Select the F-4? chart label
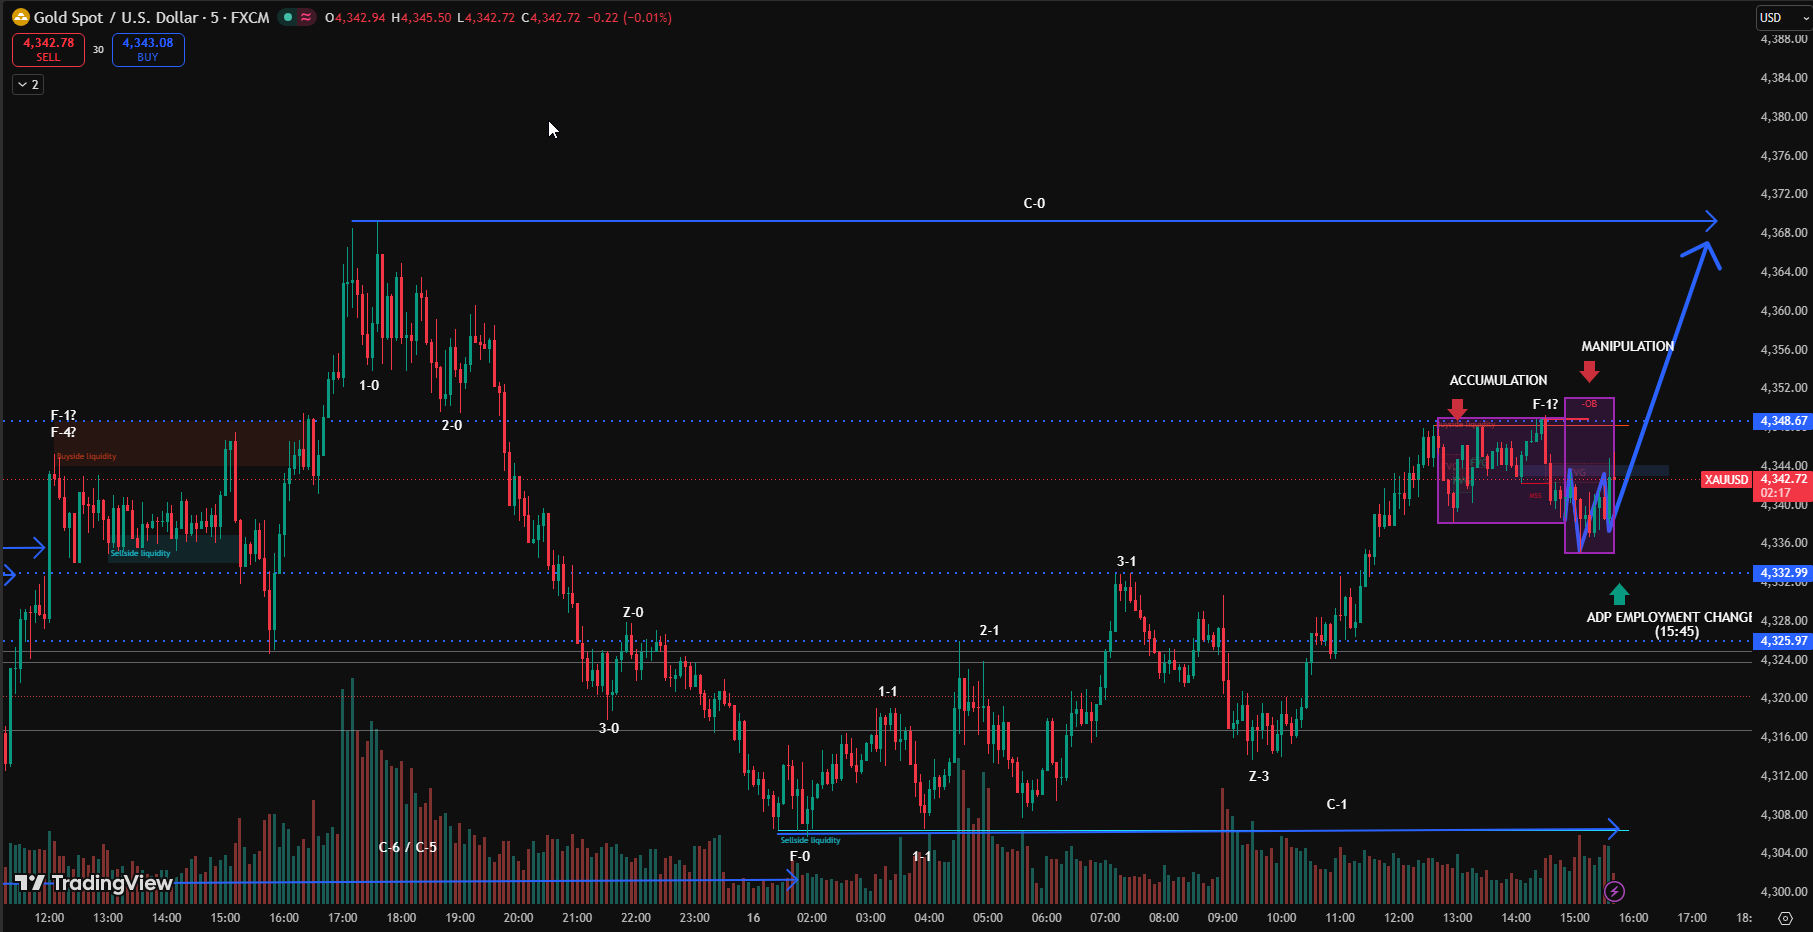The image size is (1813, 932). coord(63,432)
